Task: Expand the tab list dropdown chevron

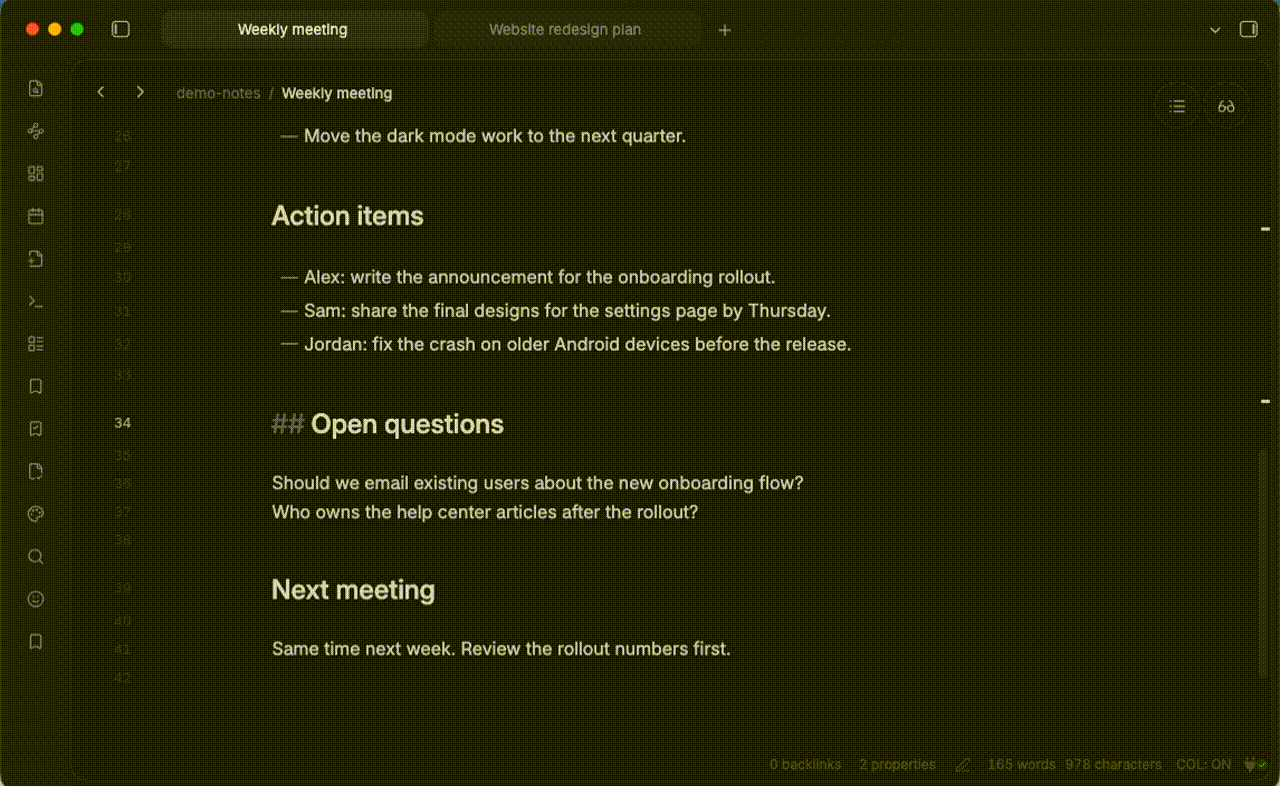Action: (x=1215, y=30)
